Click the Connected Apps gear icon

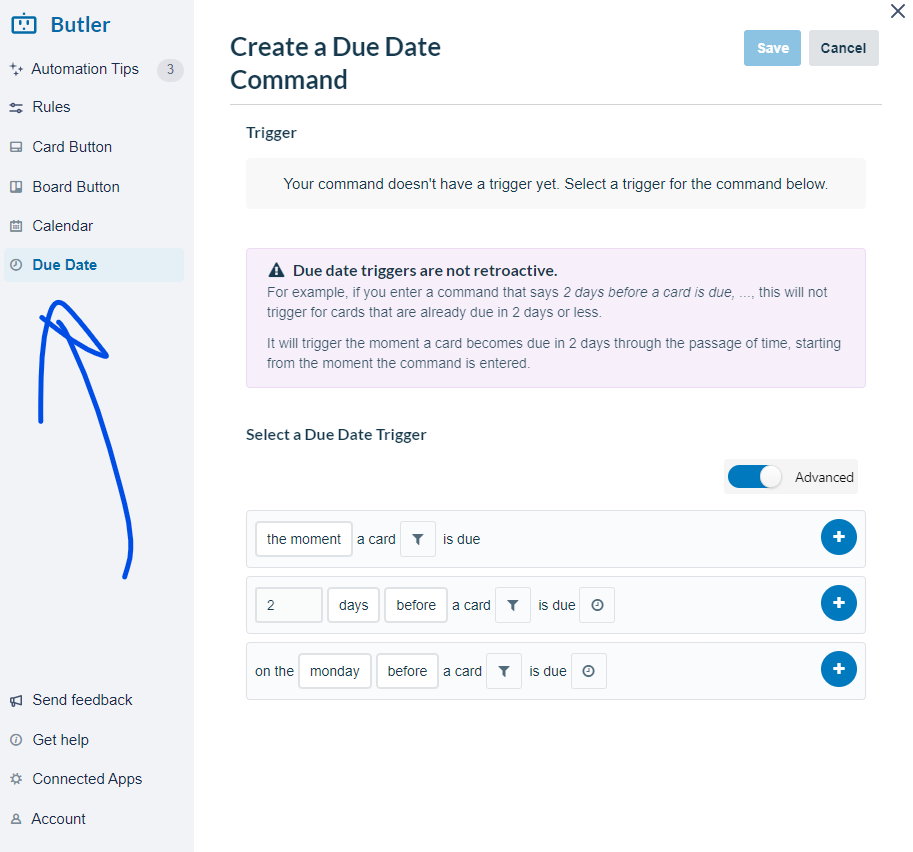pos(16,779)
